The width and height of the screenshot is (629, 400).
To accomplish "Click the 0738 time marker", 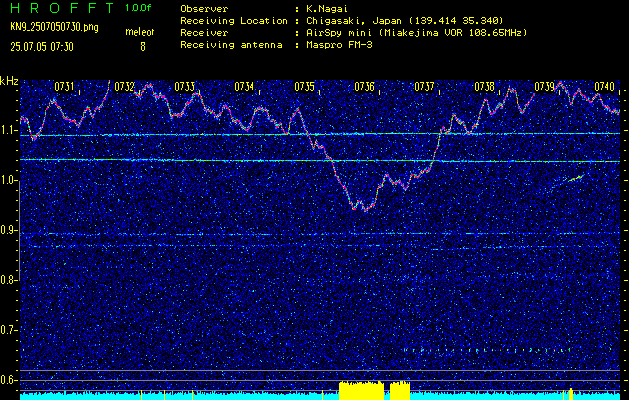I will tap(484, 87).
